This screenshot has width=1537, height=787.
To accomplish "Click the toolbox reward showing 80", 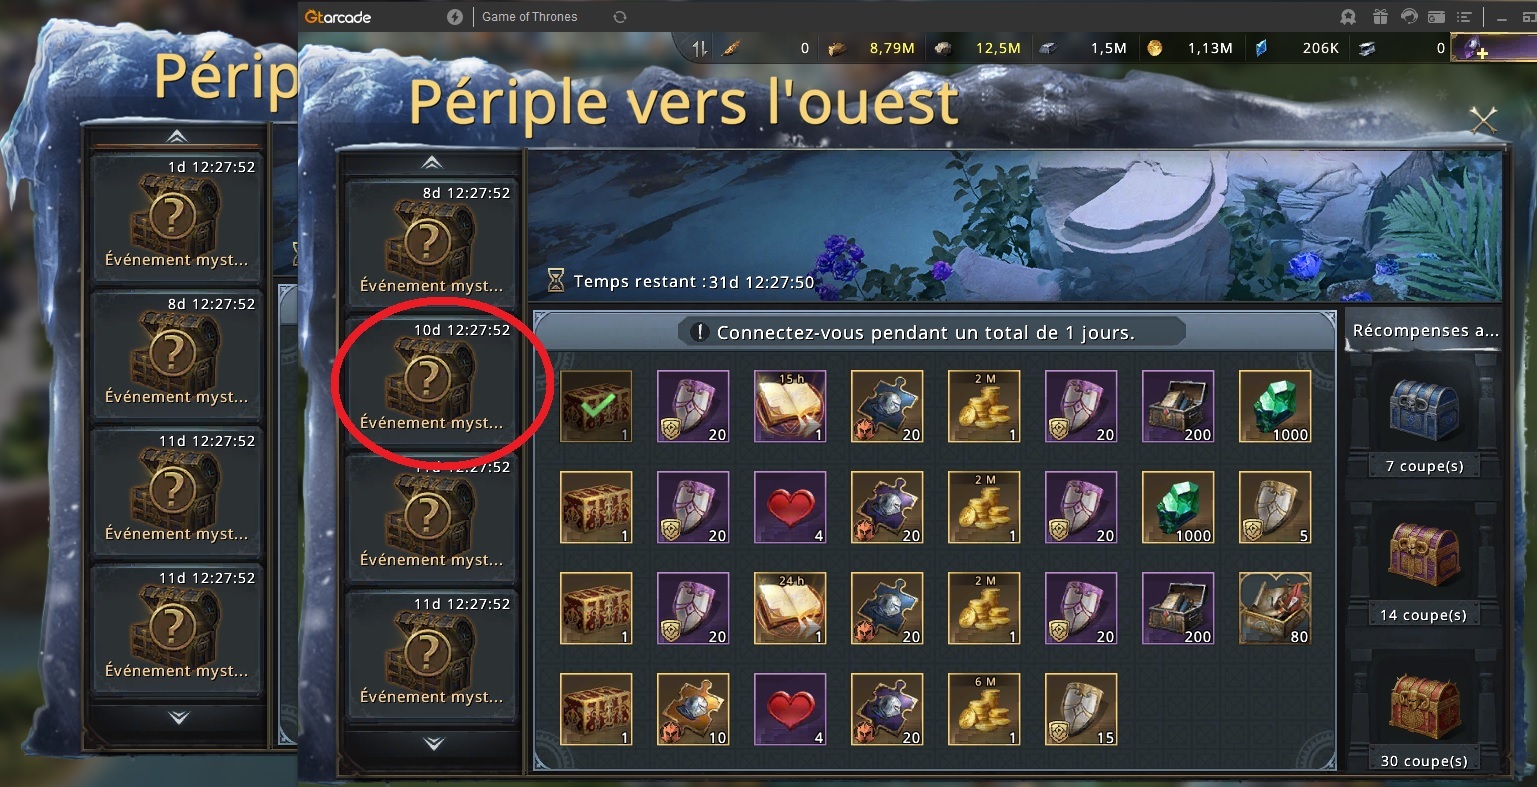I will tap(1275, 608).
